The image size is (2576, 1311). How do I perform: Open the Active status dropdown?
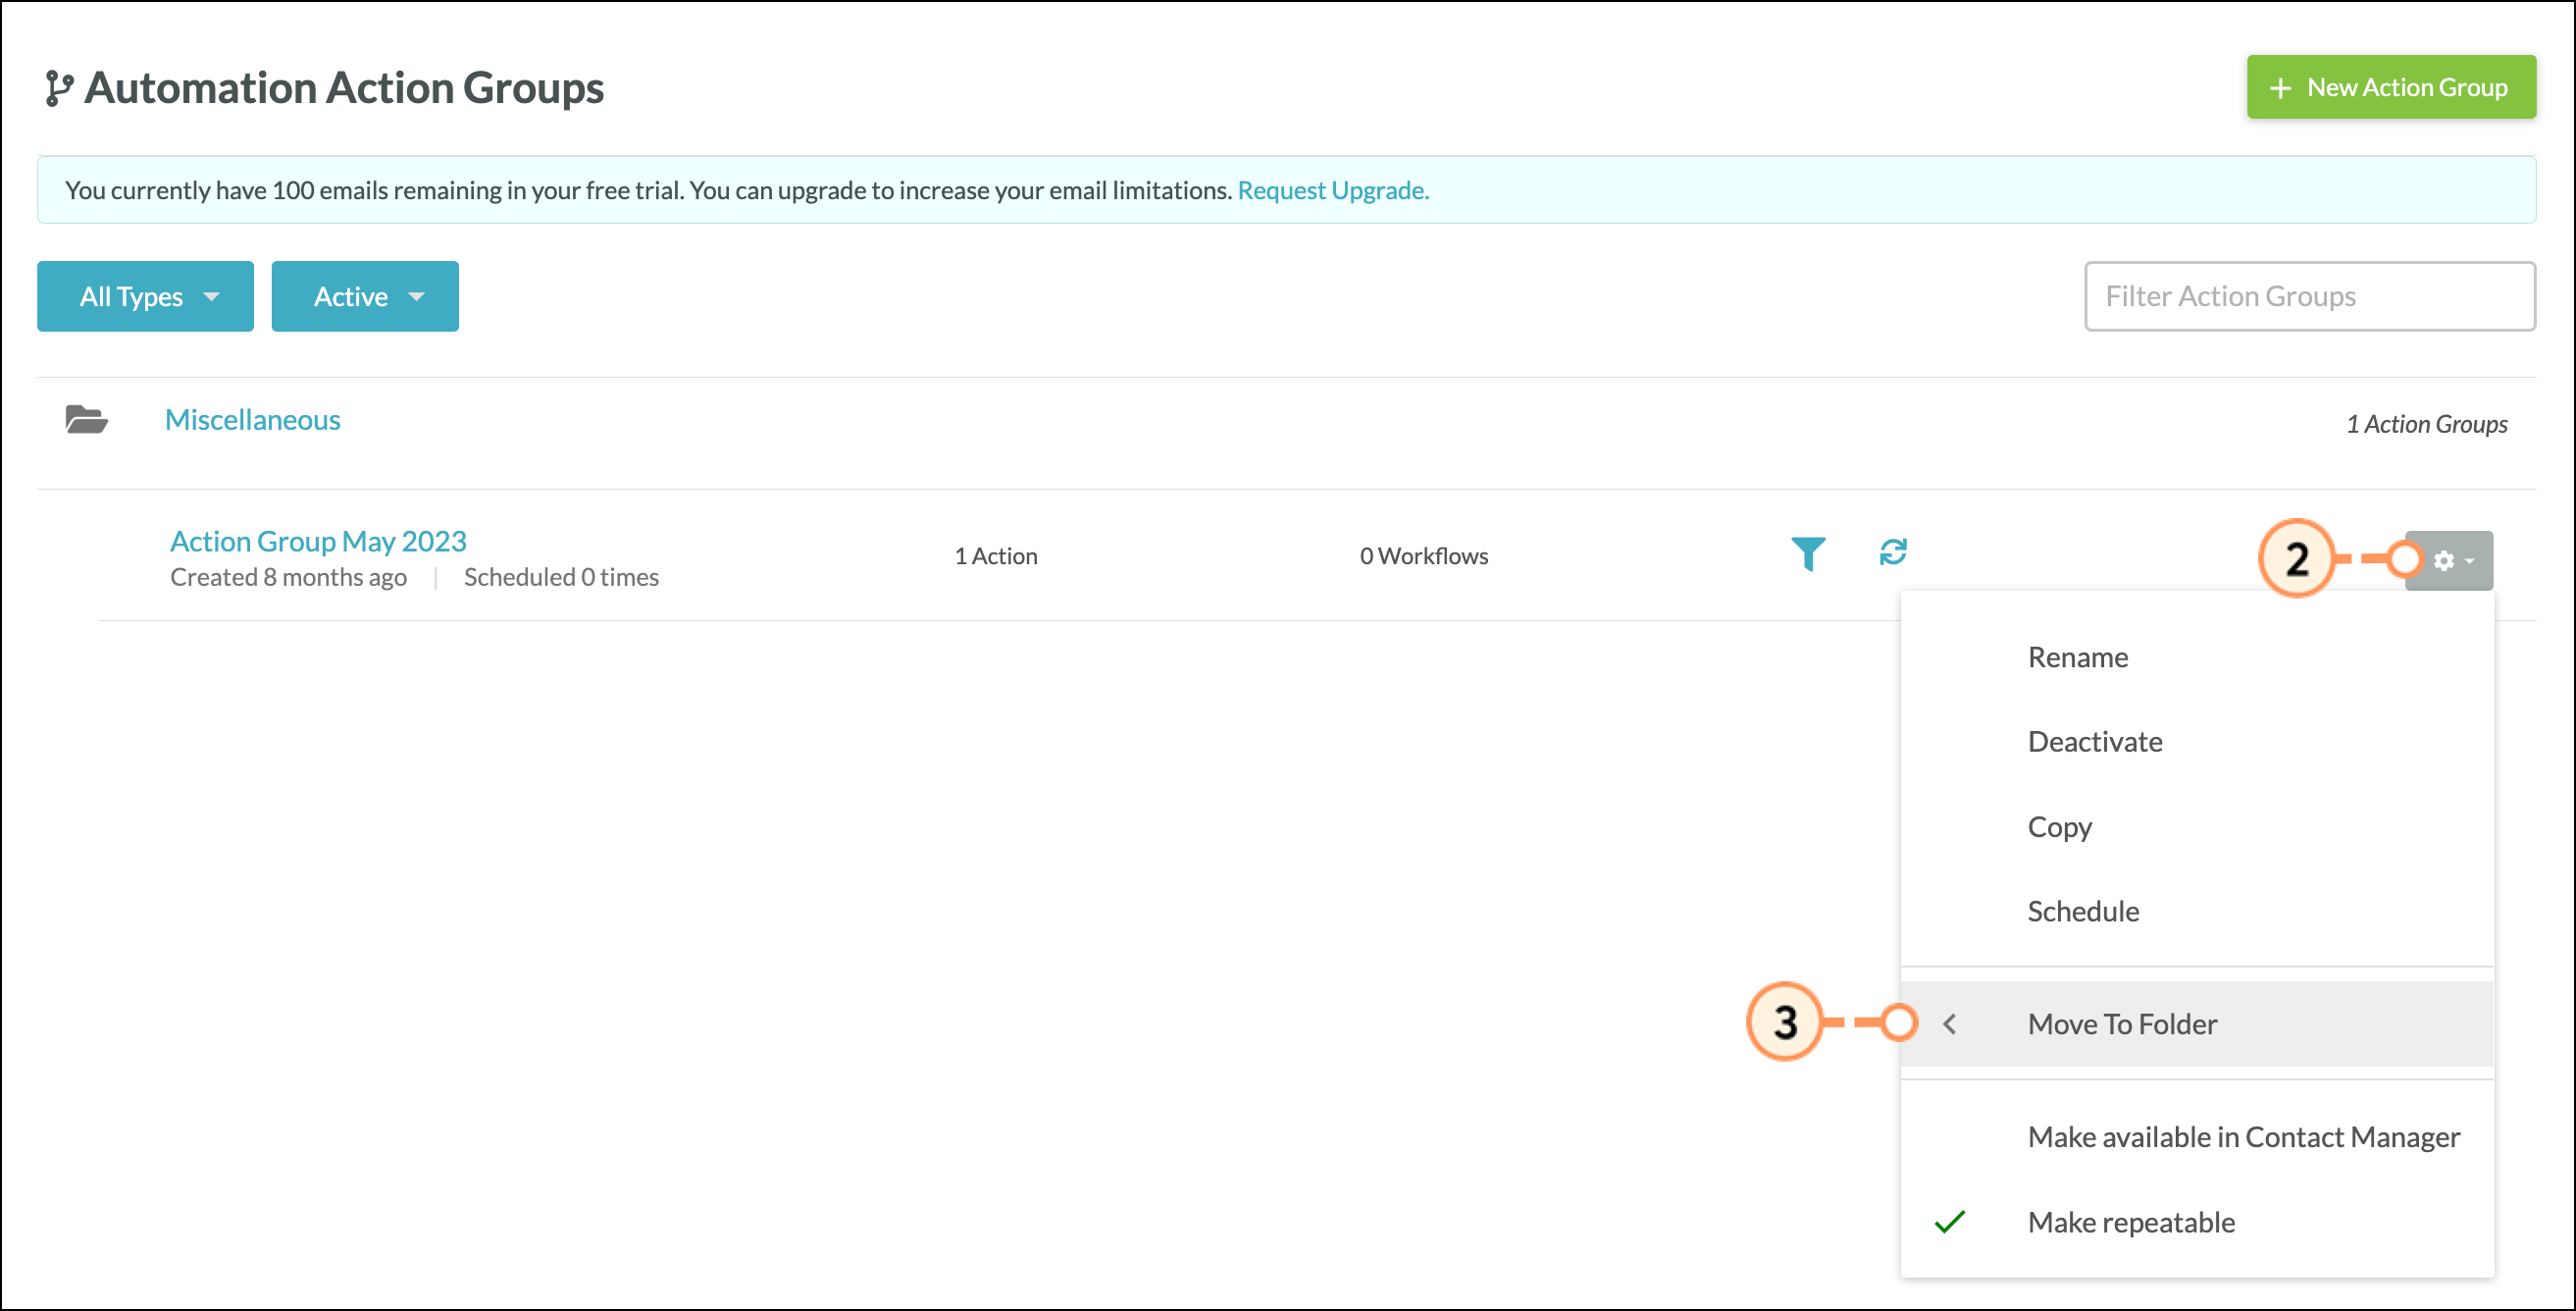click(x=365, y=296)
